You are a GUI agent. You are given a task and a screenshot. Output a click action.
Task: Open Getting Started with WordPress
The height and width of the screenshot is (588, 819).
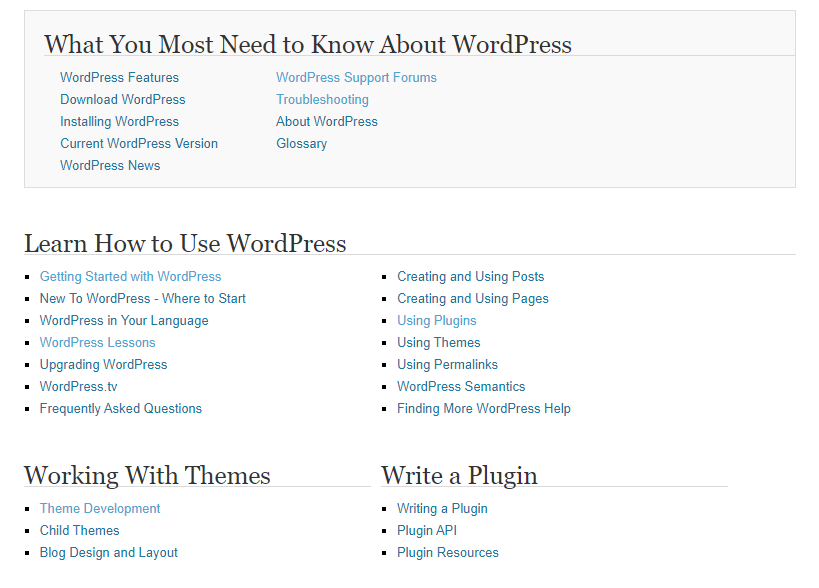131,276
